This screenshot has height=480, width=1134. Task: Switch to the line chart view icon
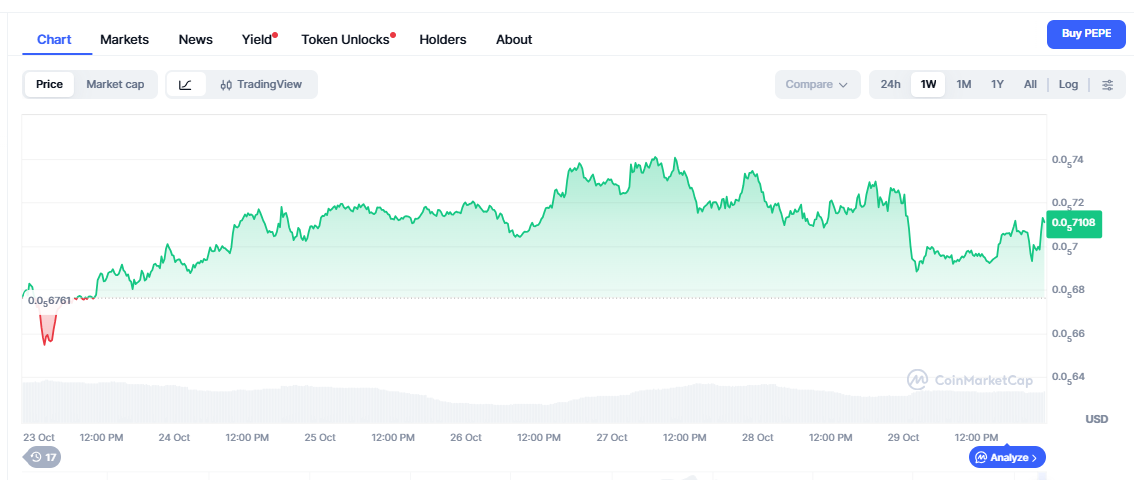pos(185,85)
